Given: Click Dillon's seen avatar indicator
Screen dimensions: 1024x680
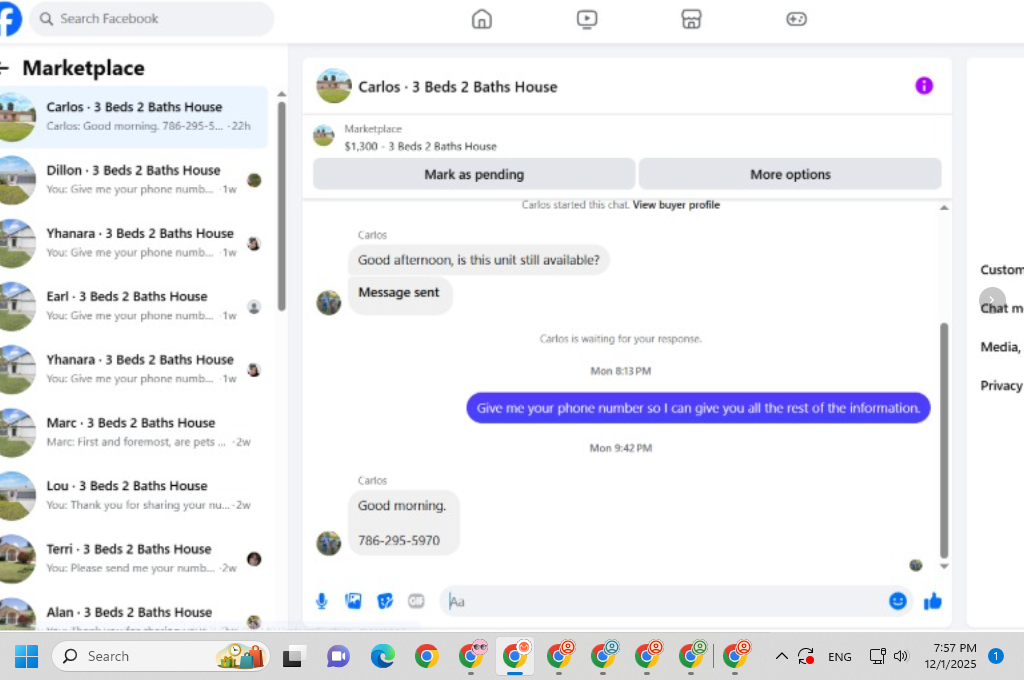Looking at the screenshot, I should 254,180.
